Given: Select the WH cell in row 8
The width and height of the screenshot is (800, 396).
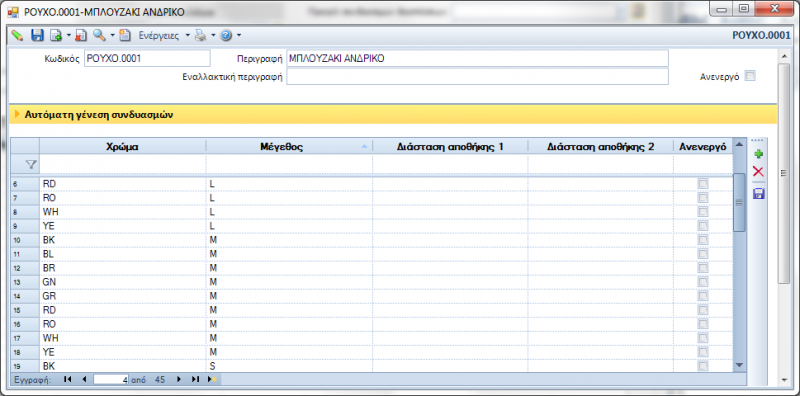Looking at the screenshot, I should pyautogui.click(x=123, y=211).
